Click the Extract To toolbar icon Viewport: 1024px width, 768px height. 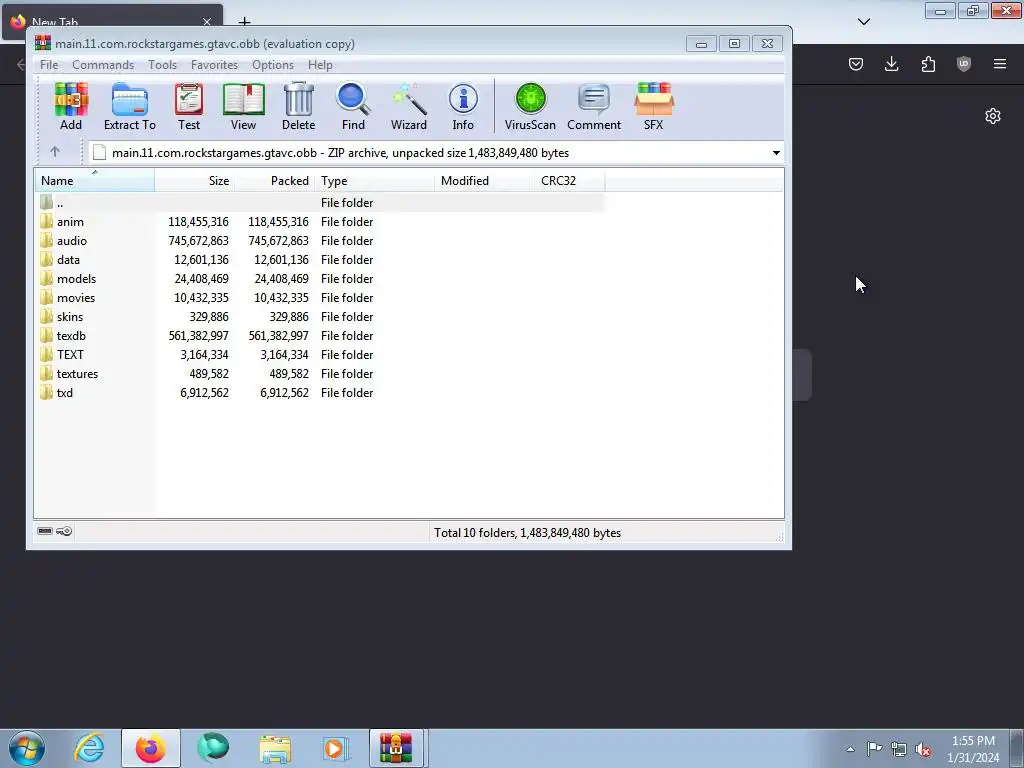129,106
